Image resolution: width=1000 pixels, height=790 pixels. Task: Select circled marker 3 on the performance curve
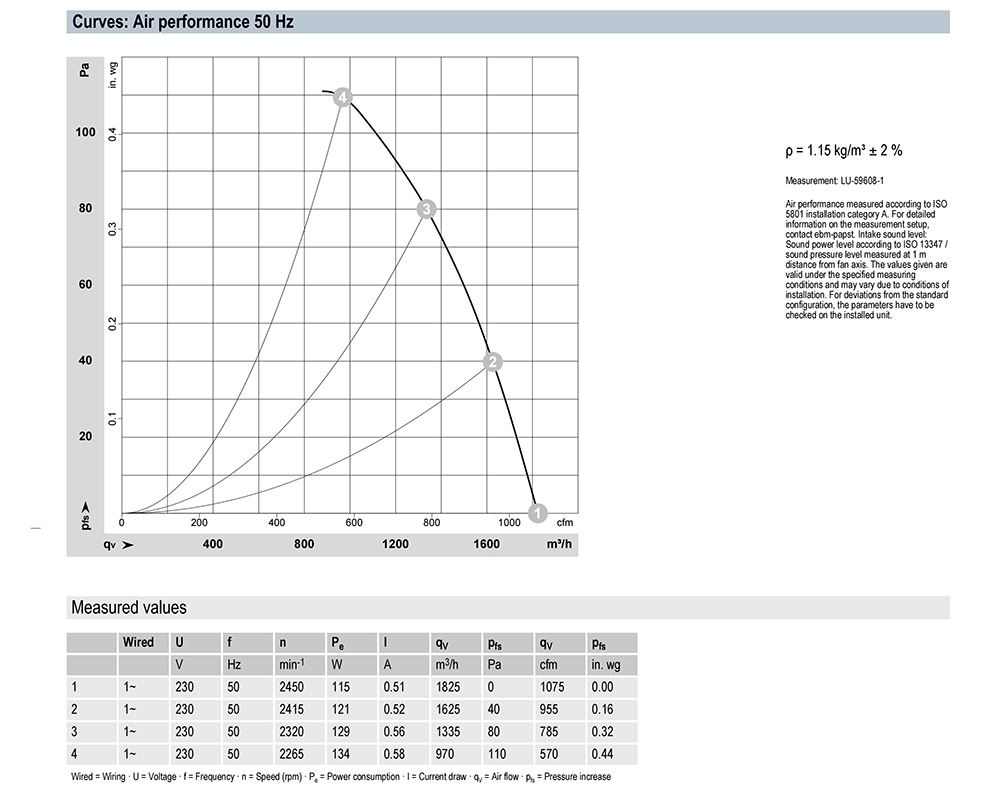(427, 209)
